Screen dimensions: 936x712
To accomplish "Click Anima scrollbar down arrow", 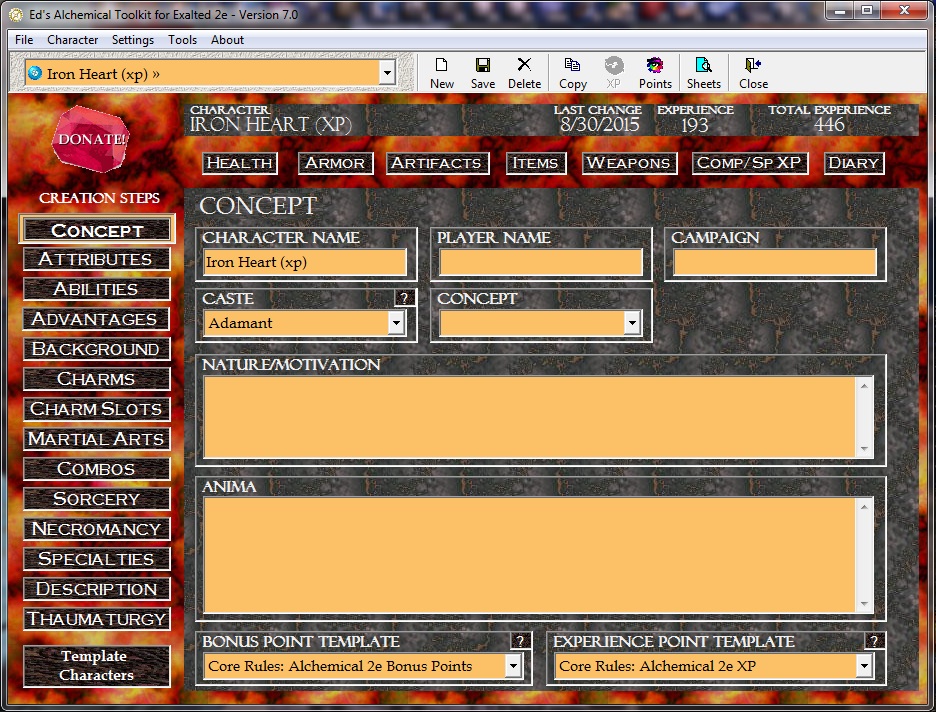I will pos(864,604).
